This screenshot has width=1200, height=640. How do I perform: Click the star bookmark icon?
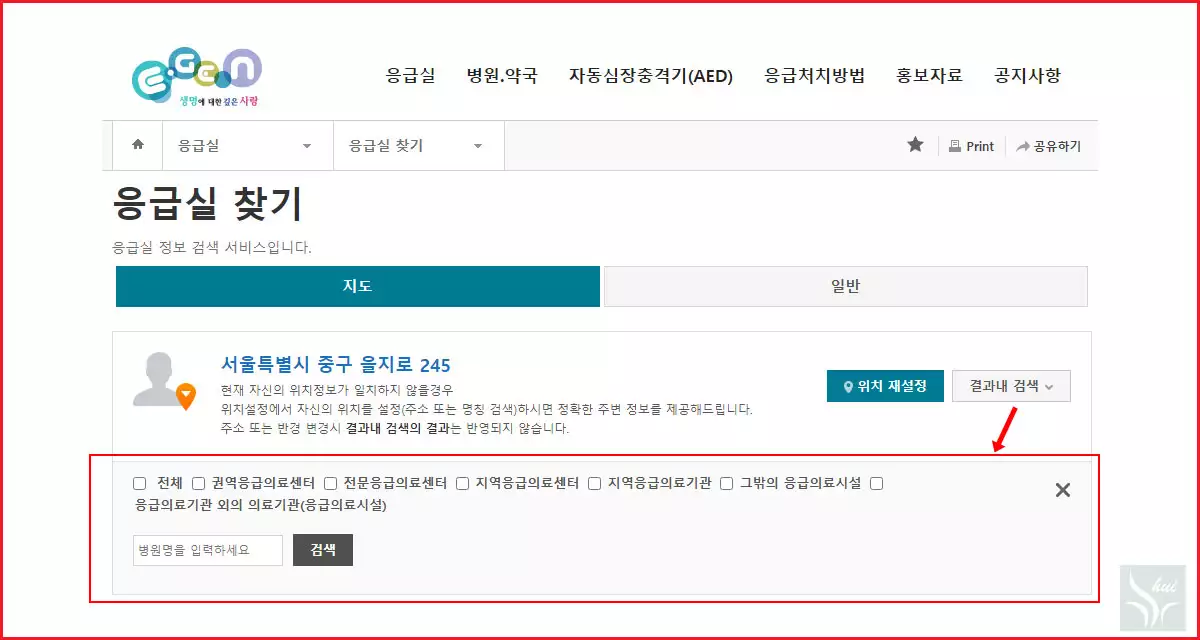point(915,144)
